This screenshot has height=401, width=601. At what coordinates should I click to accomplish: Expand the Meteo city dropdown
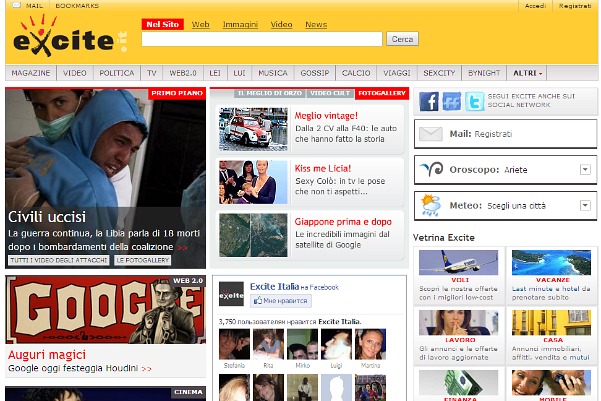(x=585, y=205)
